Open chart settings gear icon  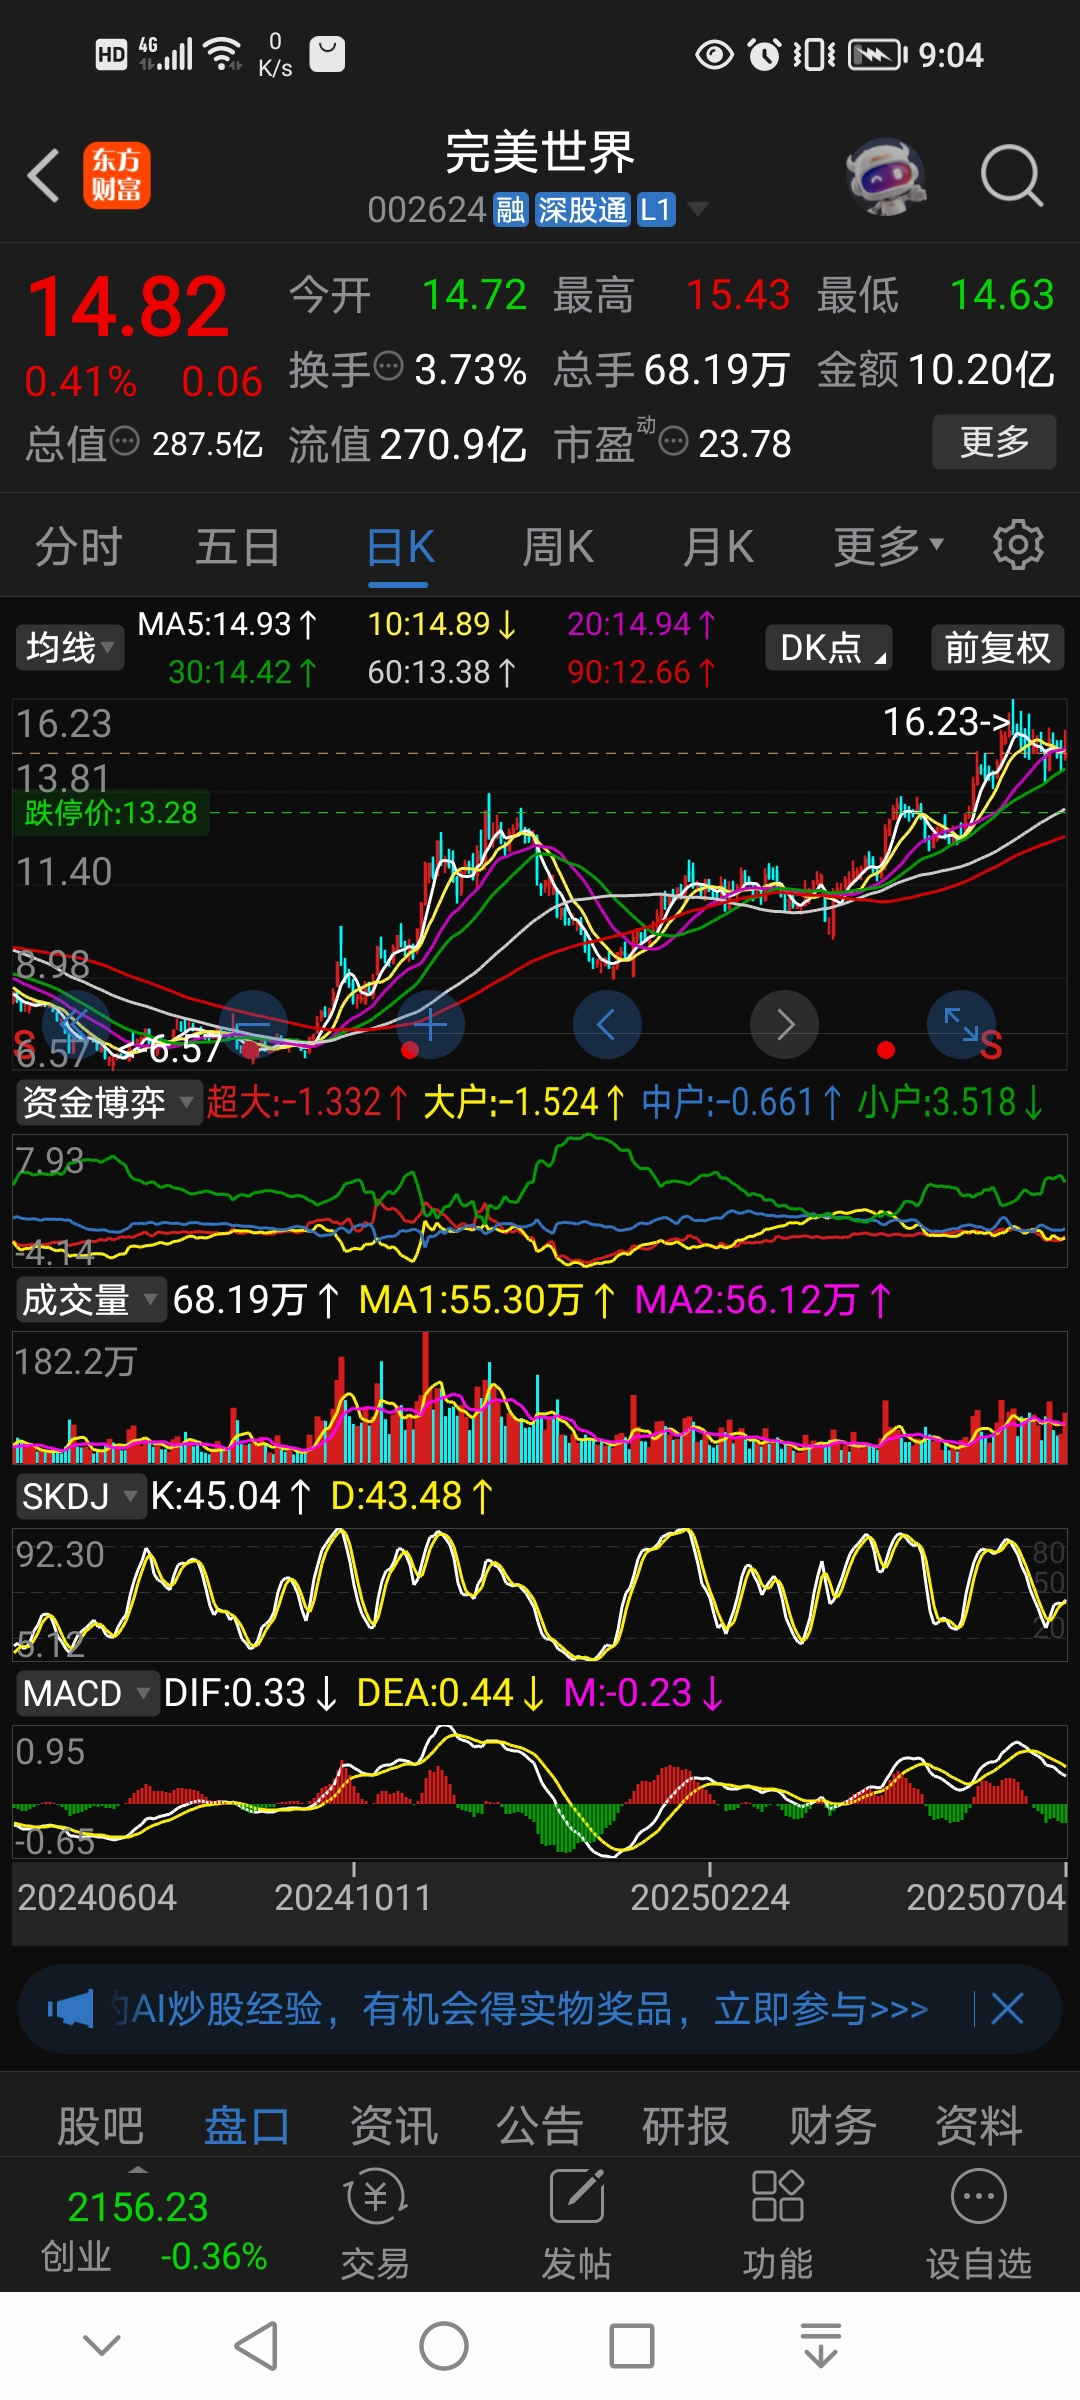tap(1018, 545)
